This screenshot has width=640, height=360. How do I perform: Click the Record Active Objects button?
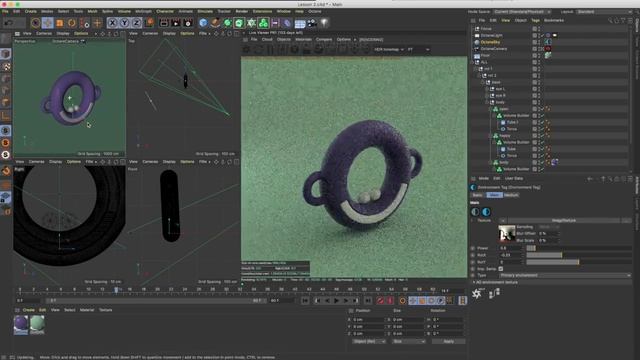[x=380, y=301]
